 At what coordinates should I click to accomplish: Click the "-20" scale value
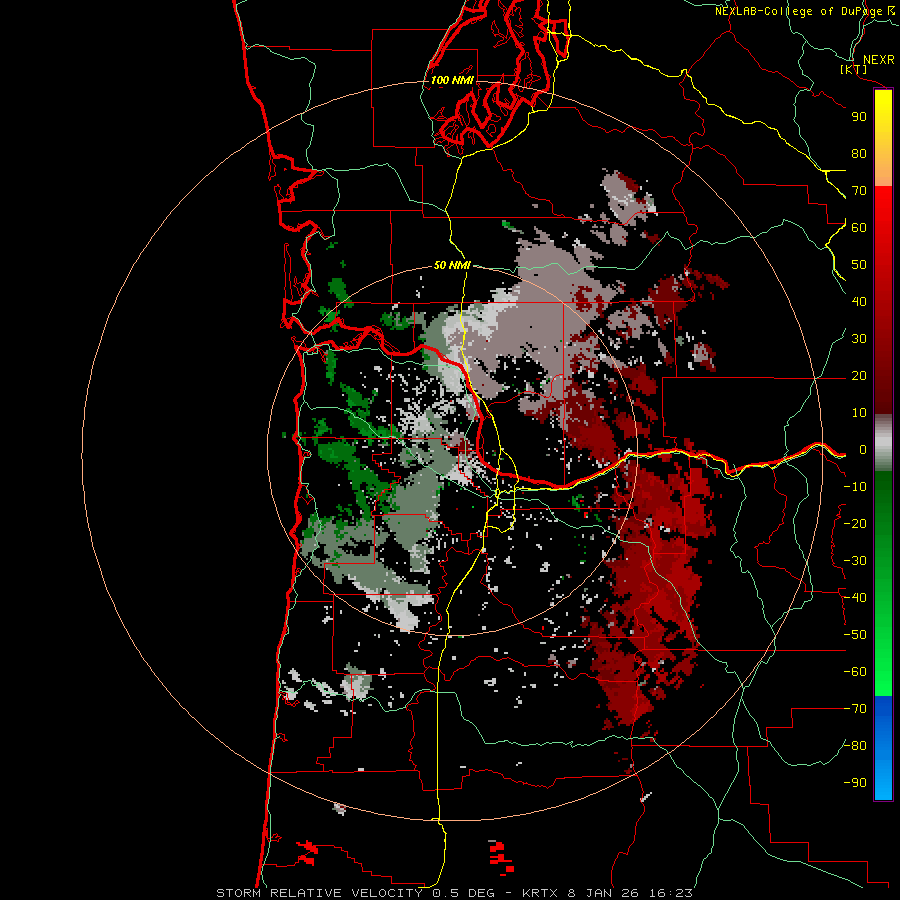[x=855, y=524]
